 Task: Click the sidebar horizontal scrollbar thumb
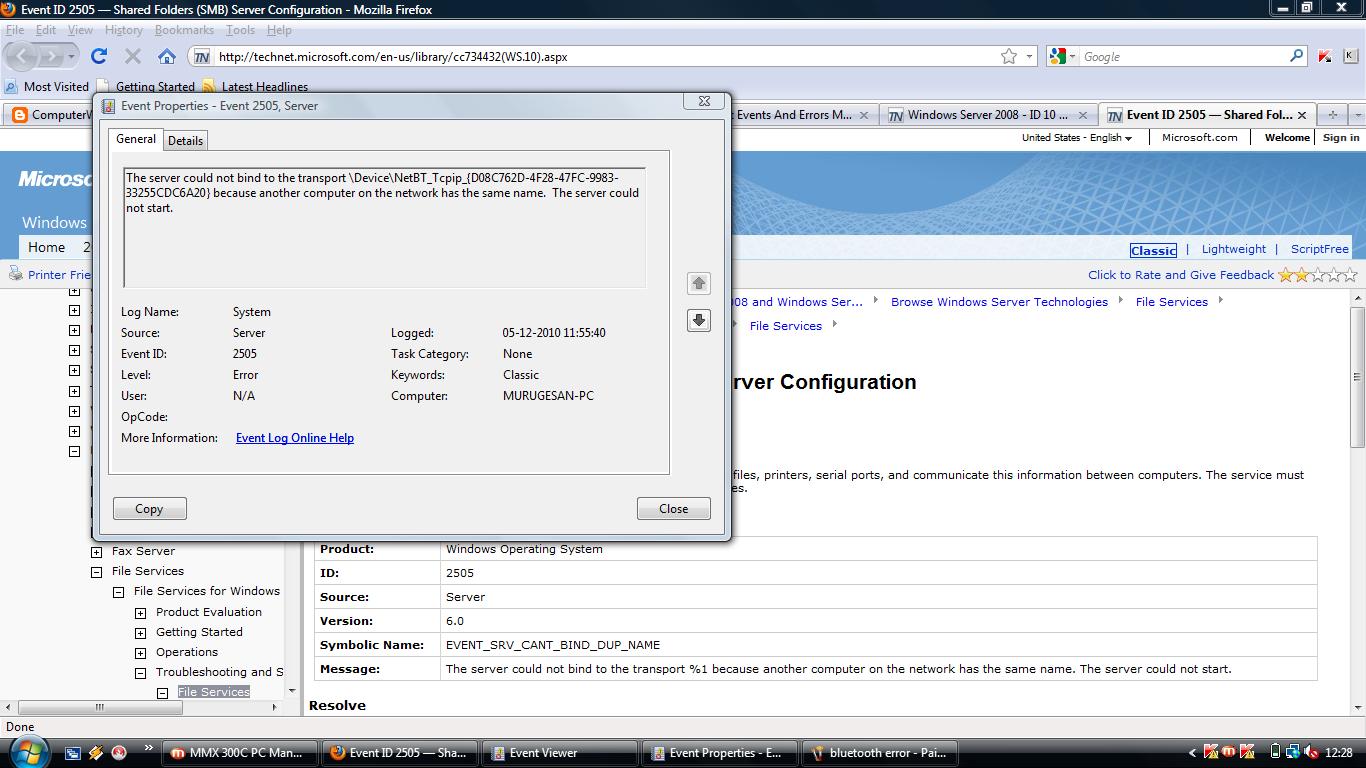coord(100,707)
